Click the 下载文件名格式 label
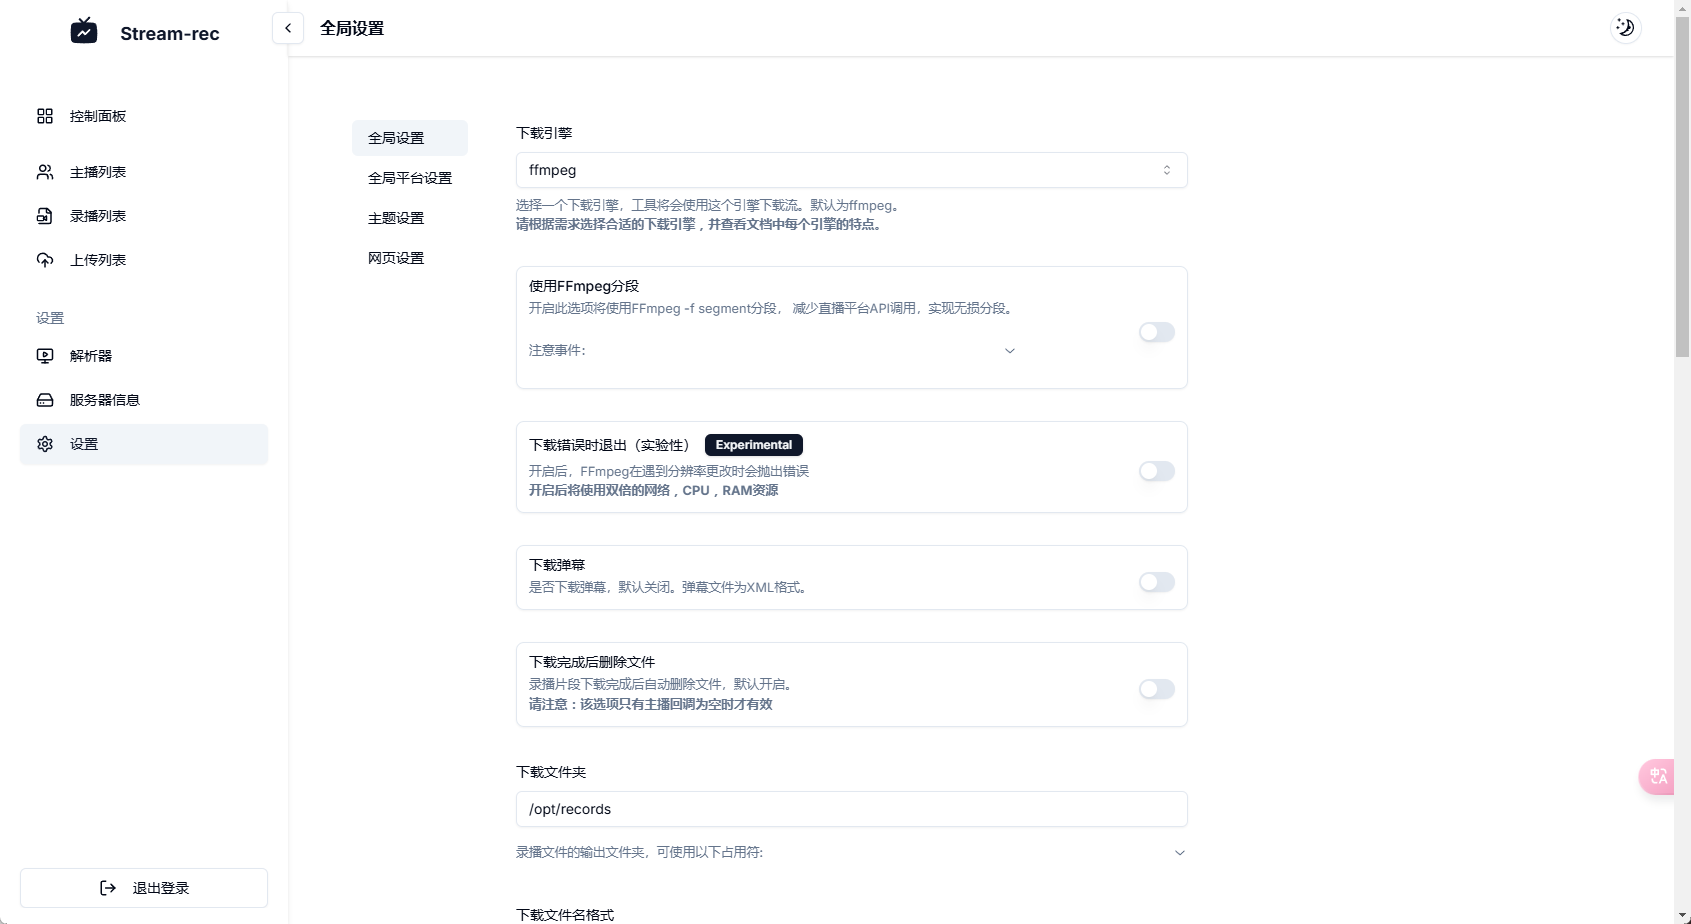Image resolution: width=1691 pixels, height=924 pixels. (x=565, y=915)
